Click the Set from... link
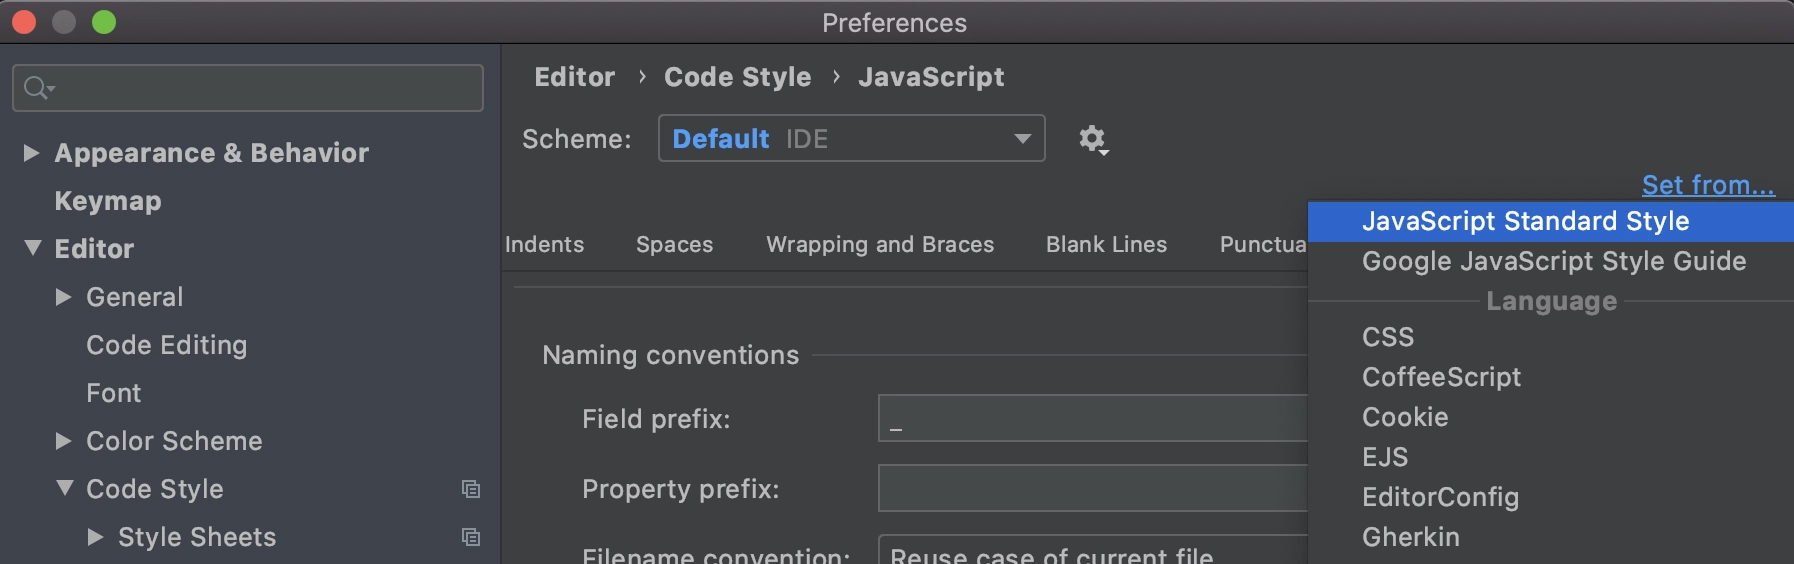 (1708, 185)
